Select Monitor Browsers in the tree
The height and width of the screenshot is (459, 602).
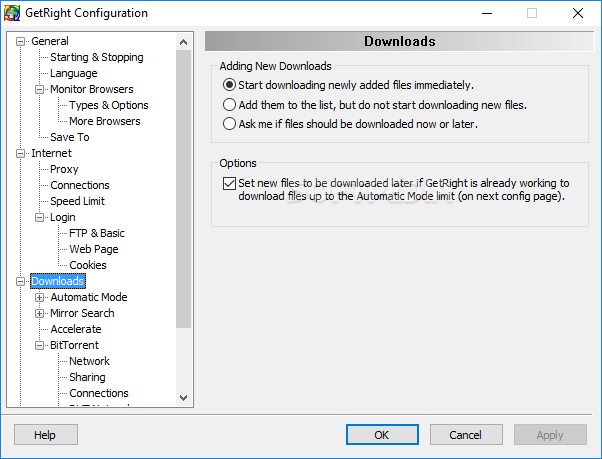[92, 89]
